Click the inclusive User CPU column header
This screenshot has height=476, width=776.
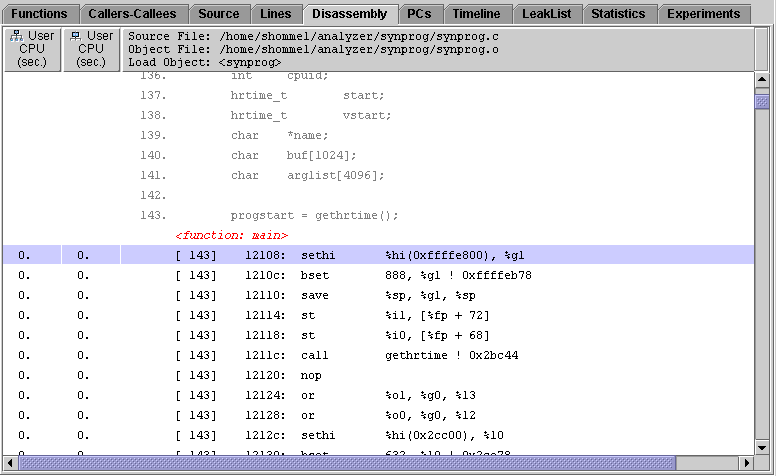[x=32, y=49]
